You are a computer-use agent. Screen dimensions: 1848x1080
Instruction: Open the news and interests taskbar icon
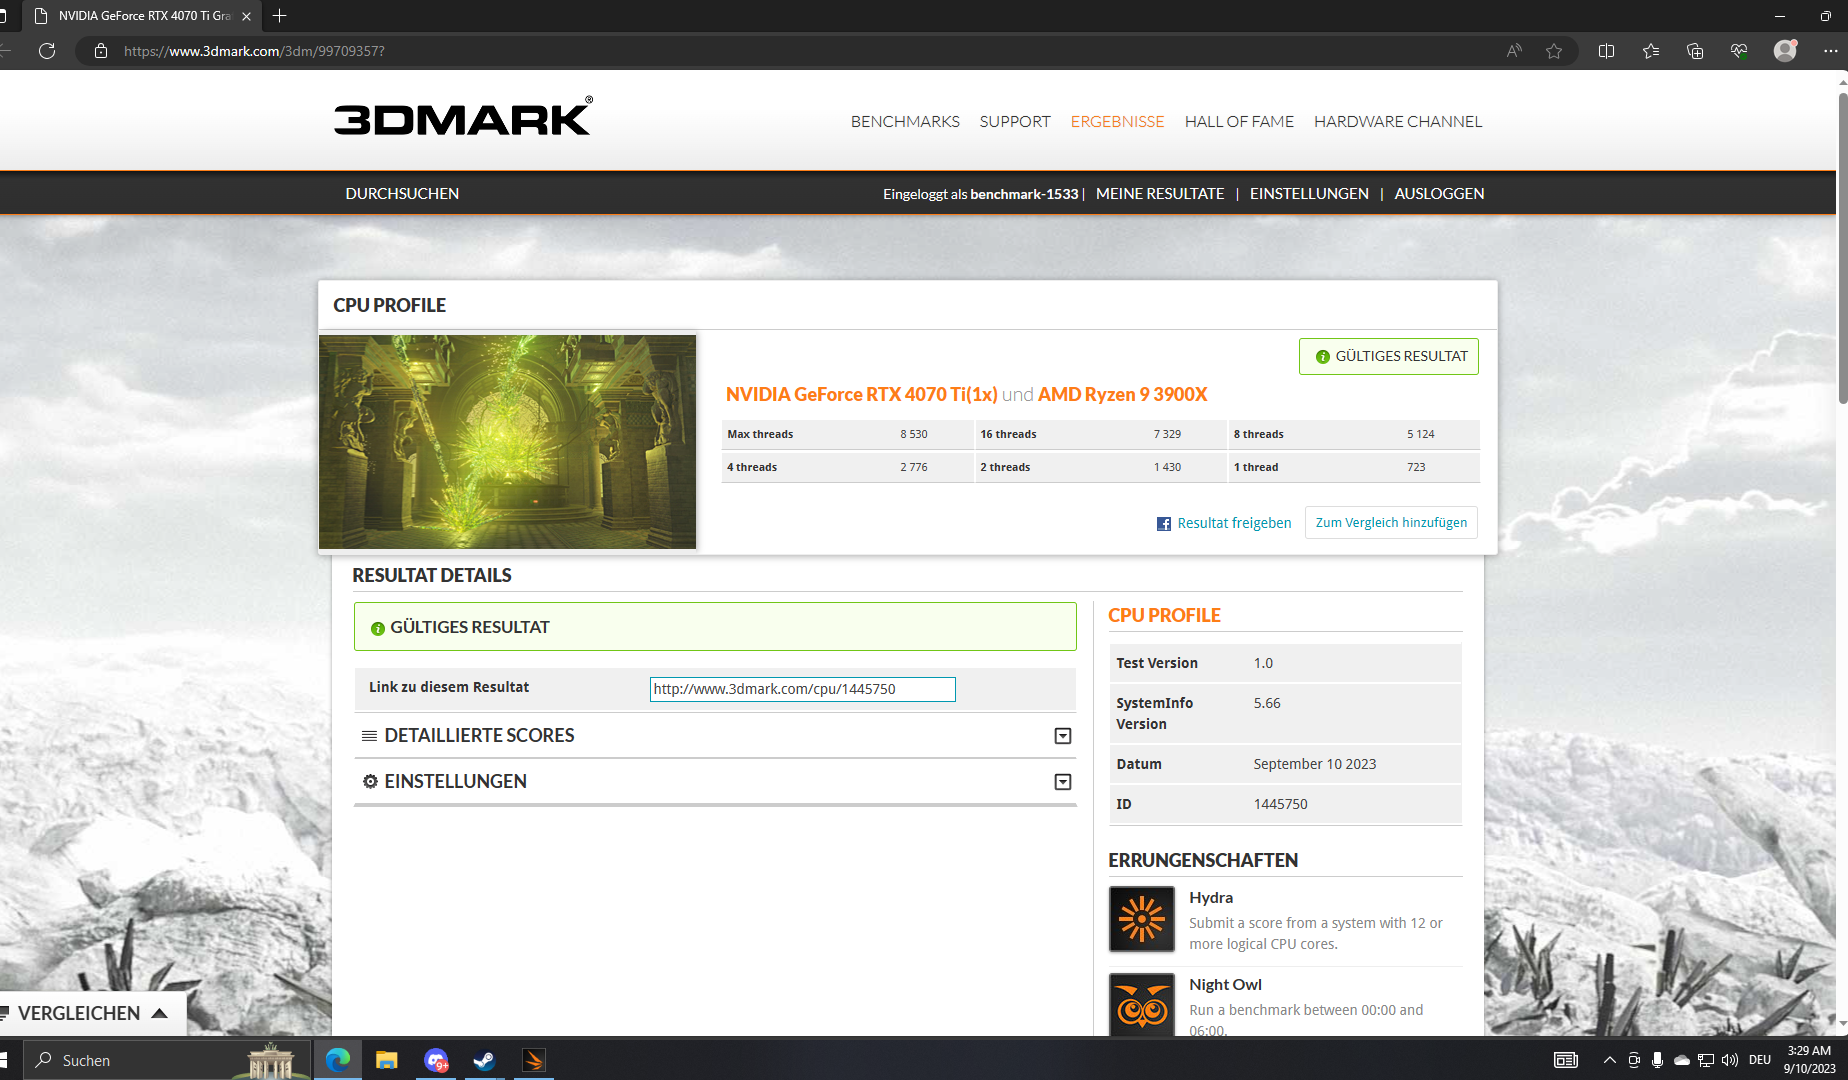click(1566, 1060)
